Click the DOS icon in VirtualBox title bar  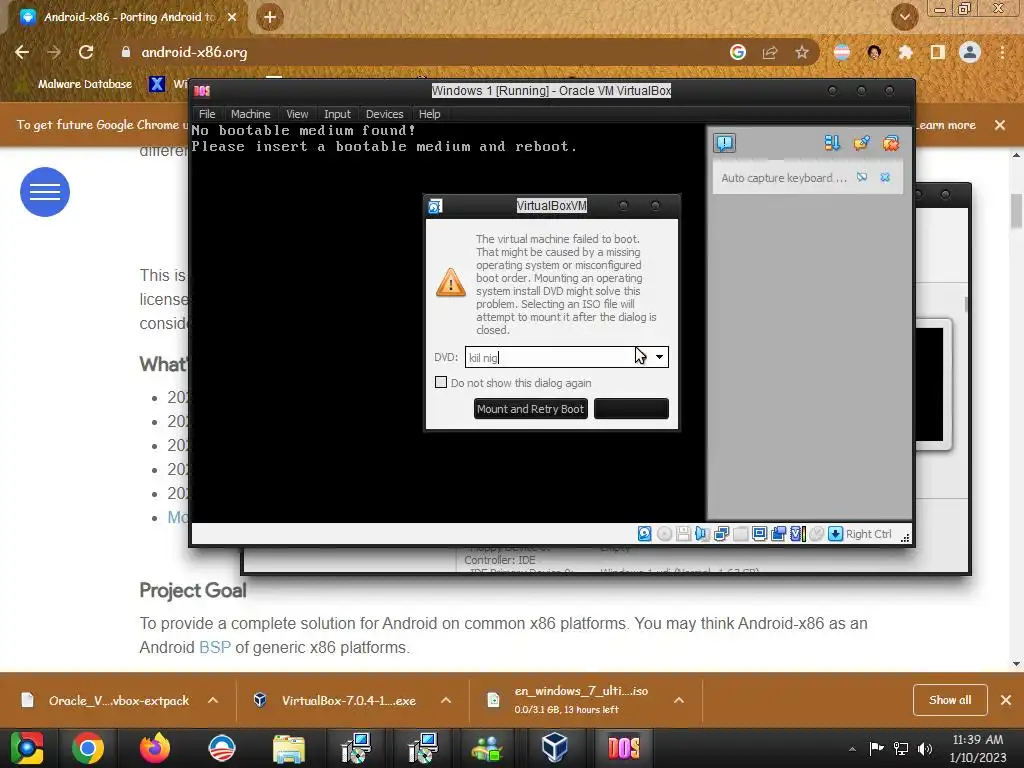click(202, 91)
